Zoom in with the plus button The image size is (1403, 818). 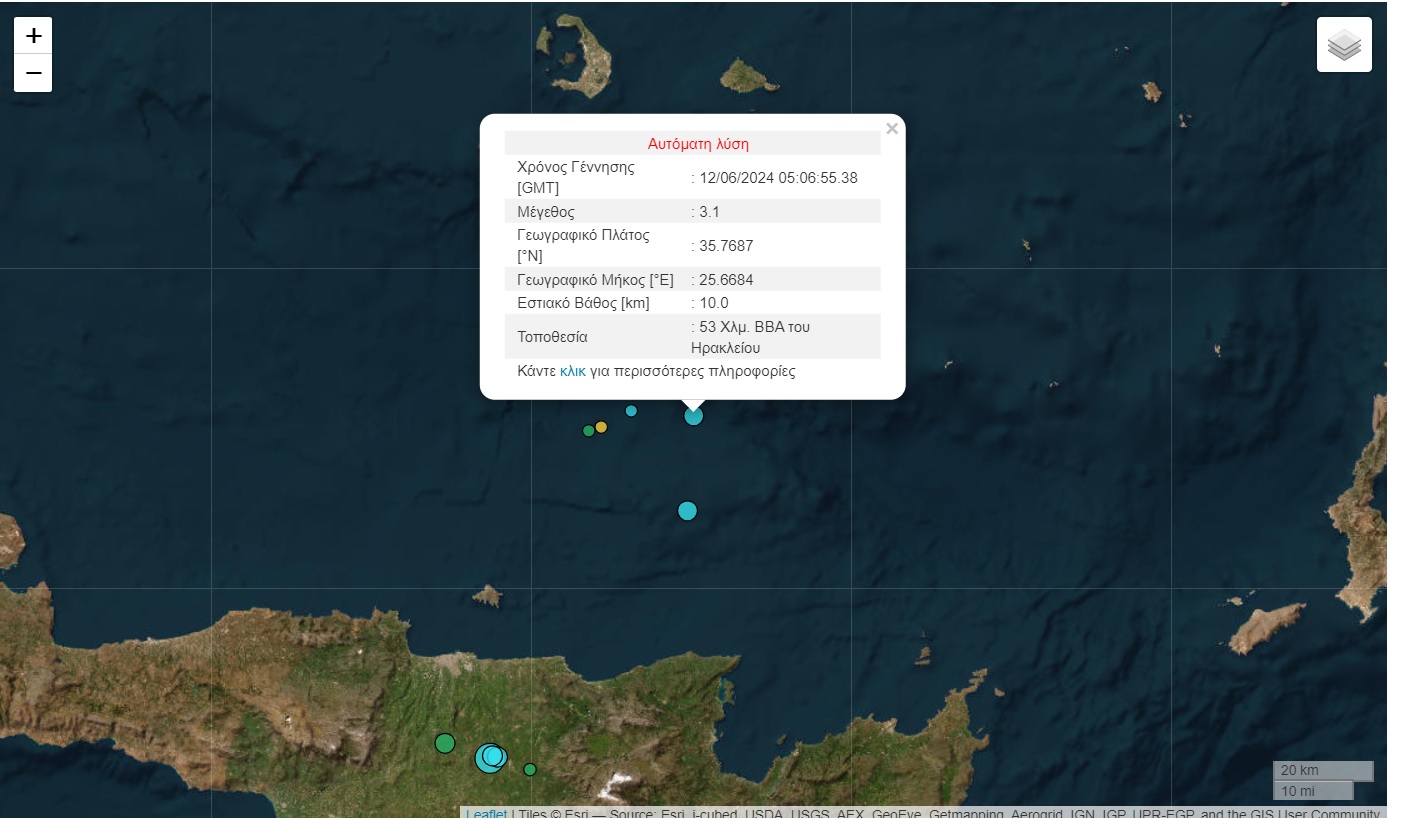[33, 36]
